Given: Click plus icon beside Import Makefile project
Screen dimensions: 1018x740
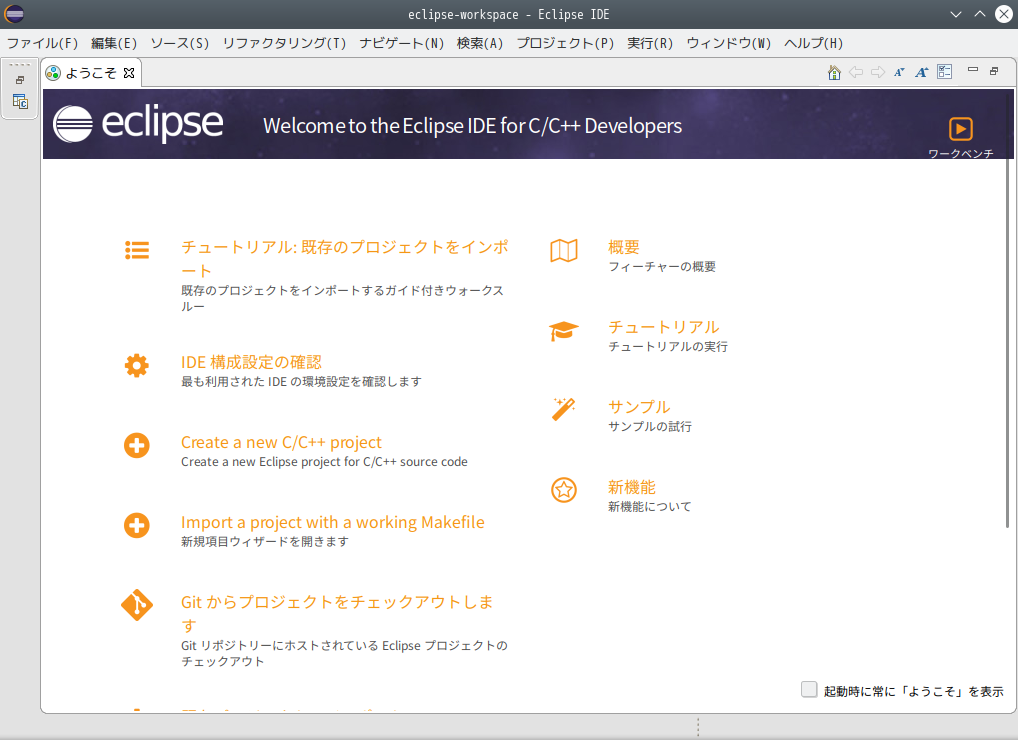Looking at the screenshot, I should pos(136,525).
